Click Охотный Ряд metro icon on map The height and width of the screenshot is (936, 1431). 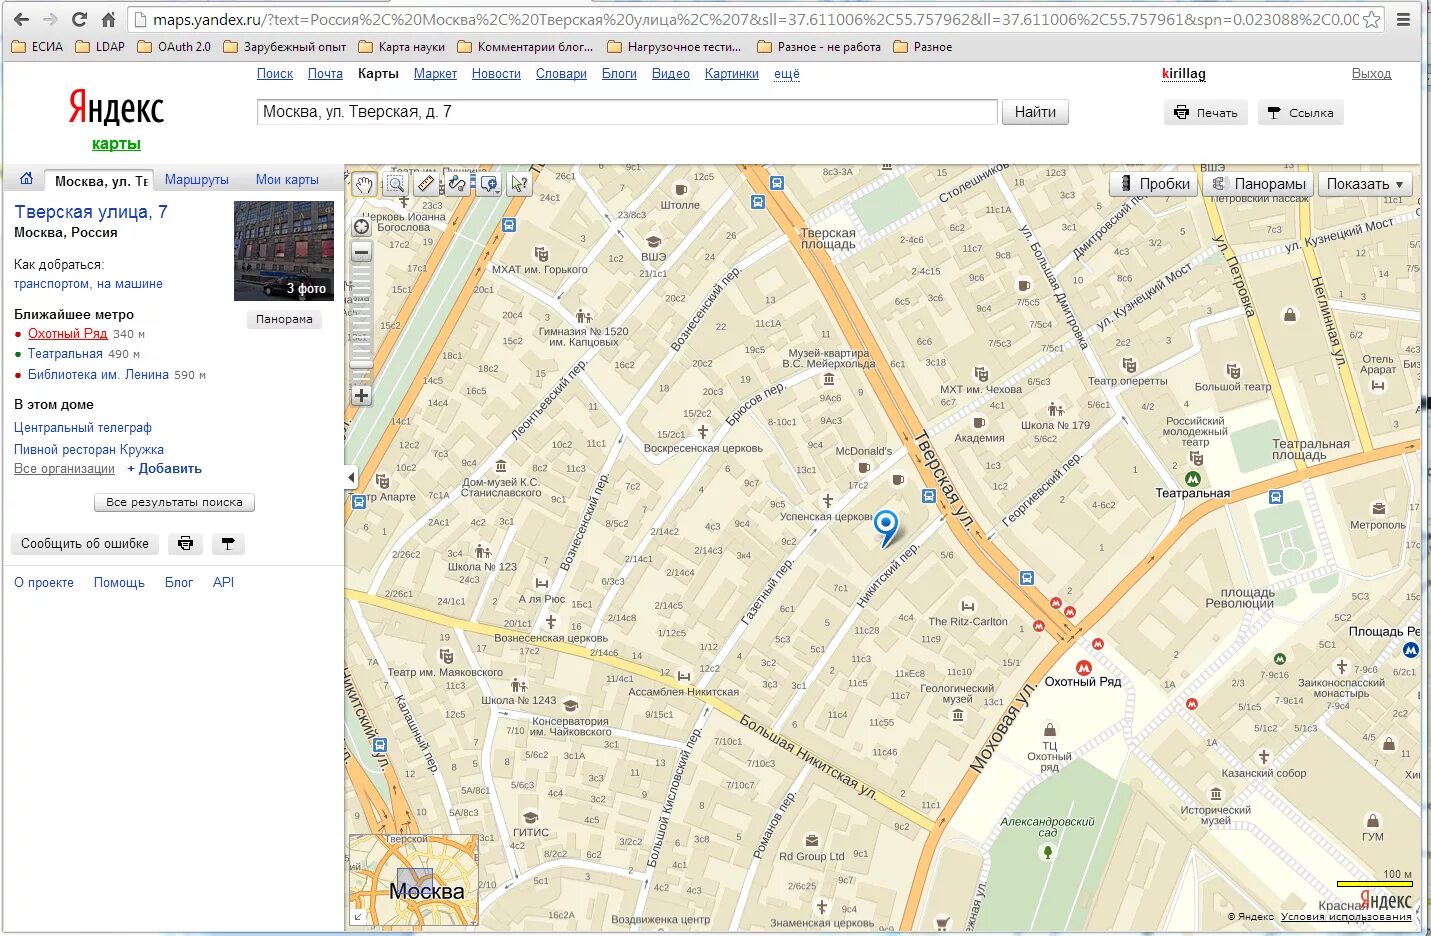[1083, 667]
